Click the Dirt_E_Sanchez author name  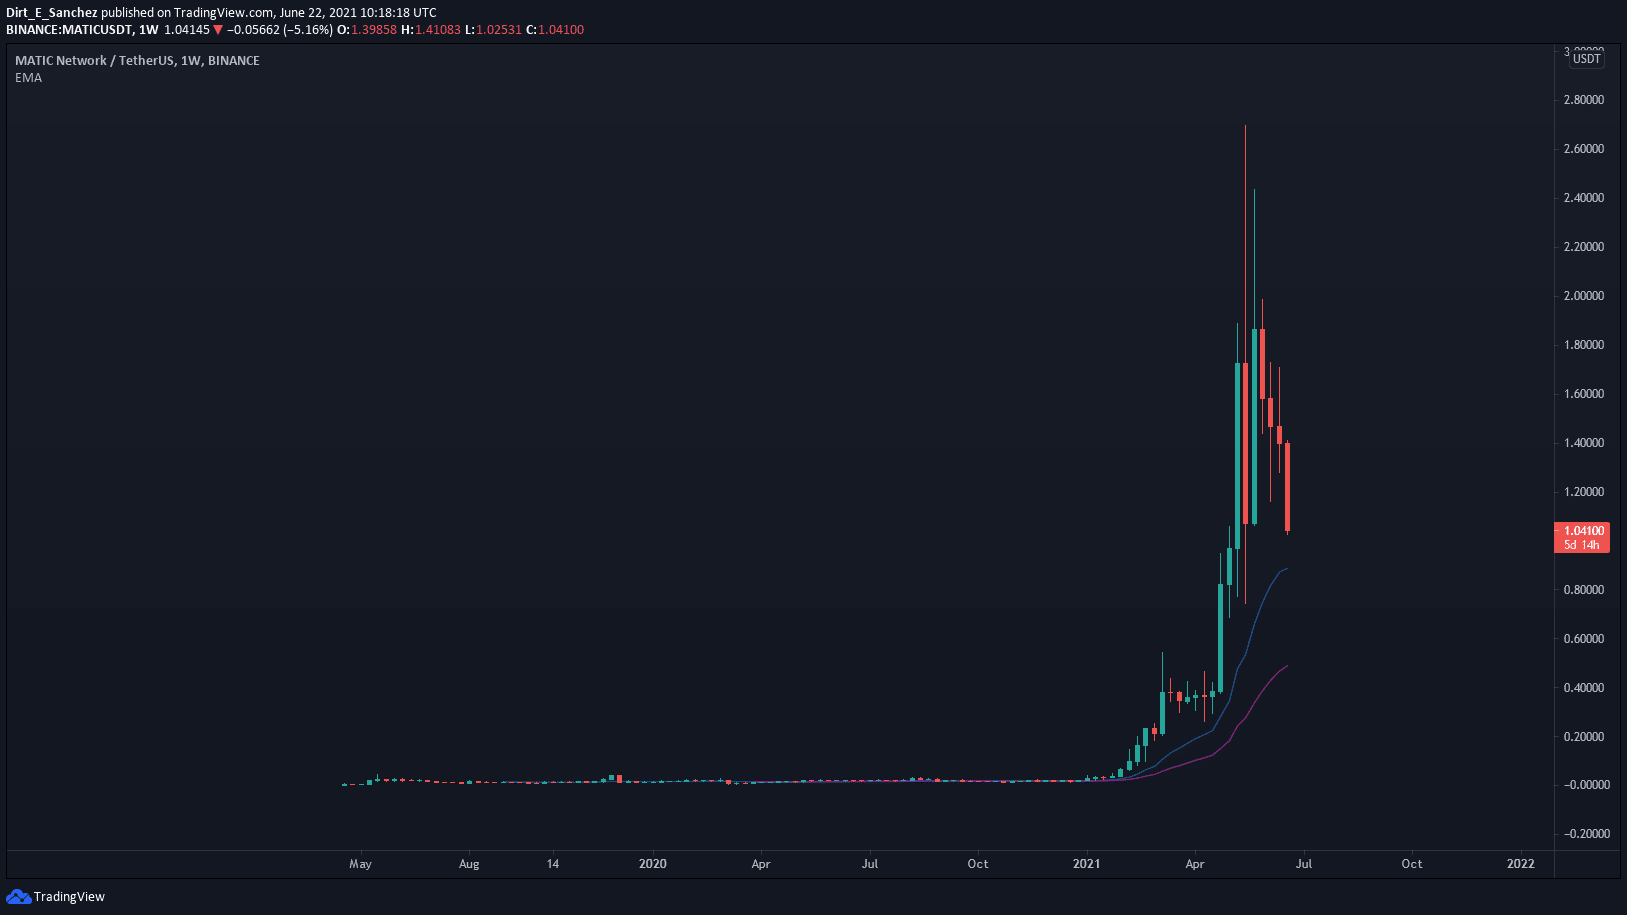(x=52, y=13)
